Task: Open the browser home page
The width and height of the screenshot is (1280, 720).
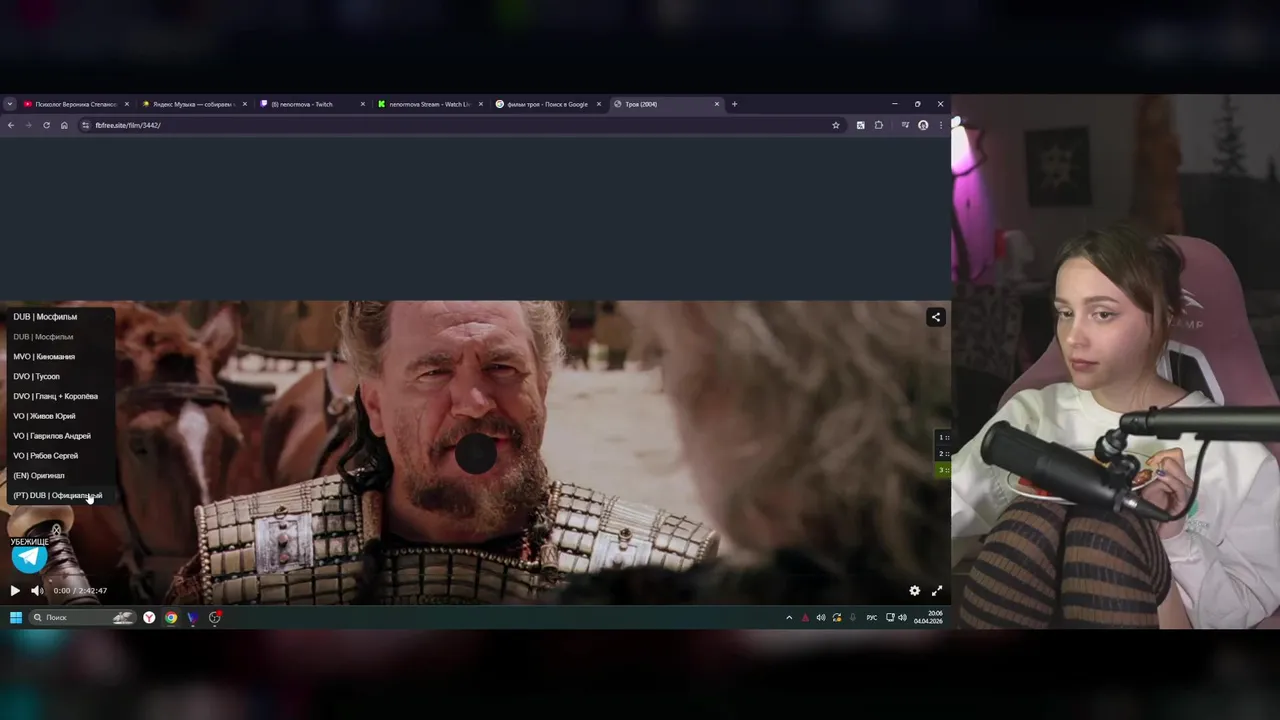Action: pos(64,125)
